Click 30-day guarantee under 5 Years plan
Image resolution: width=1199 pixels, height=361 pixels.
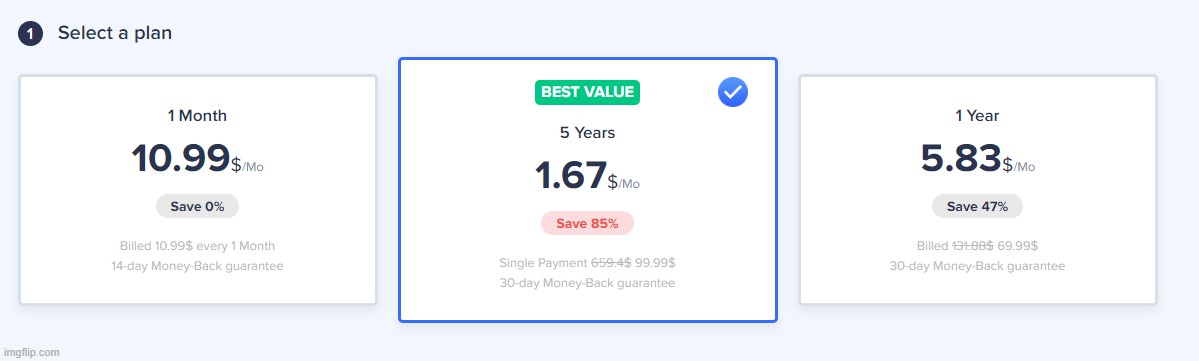(587, 284)
